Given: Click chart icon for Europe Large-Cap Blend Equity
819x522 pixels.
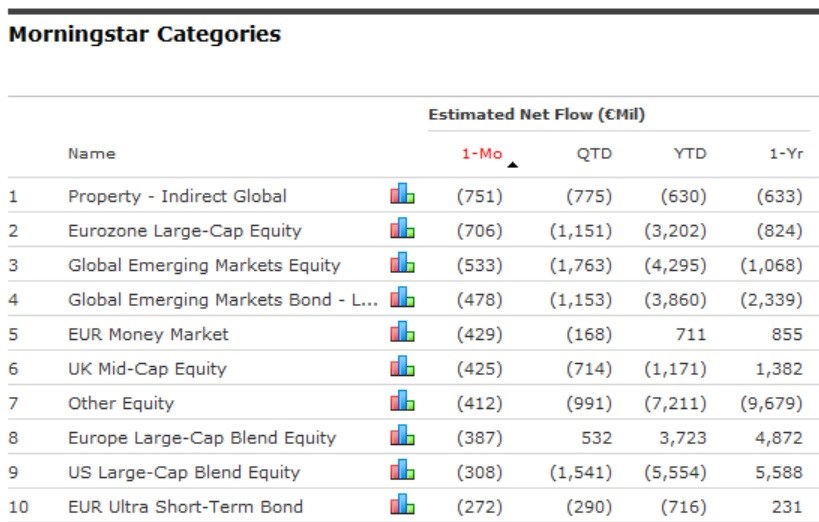Looking at the screenshot, I should (x=402, y=437).
